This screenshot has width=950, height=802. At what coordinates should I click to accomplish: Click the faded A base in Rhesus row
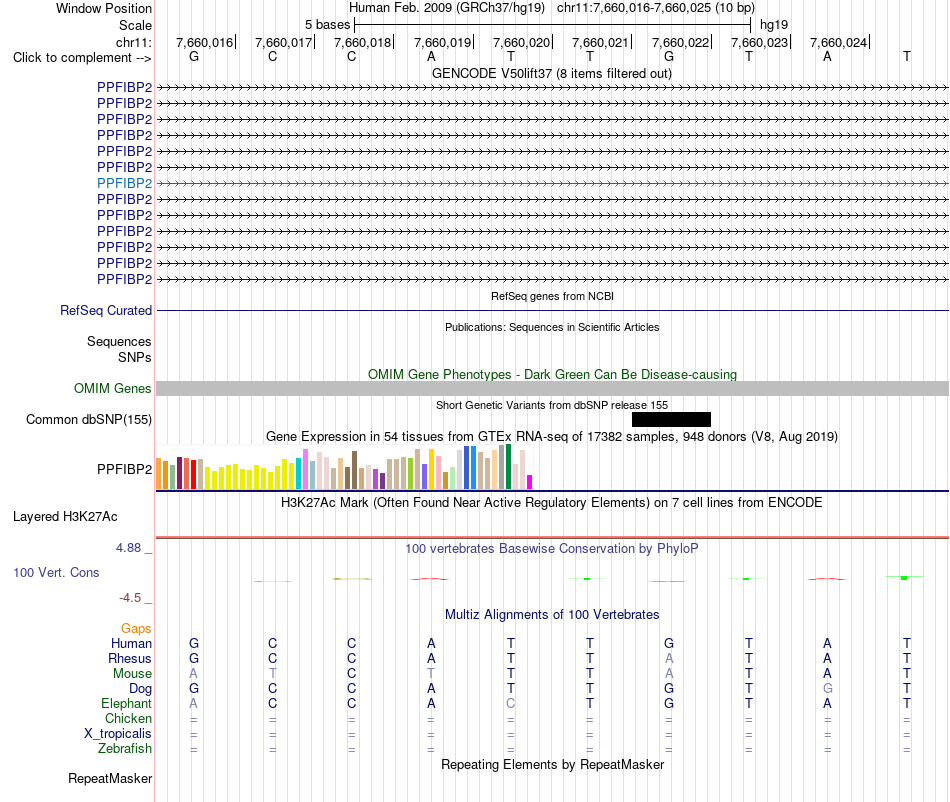coord(669,658)
